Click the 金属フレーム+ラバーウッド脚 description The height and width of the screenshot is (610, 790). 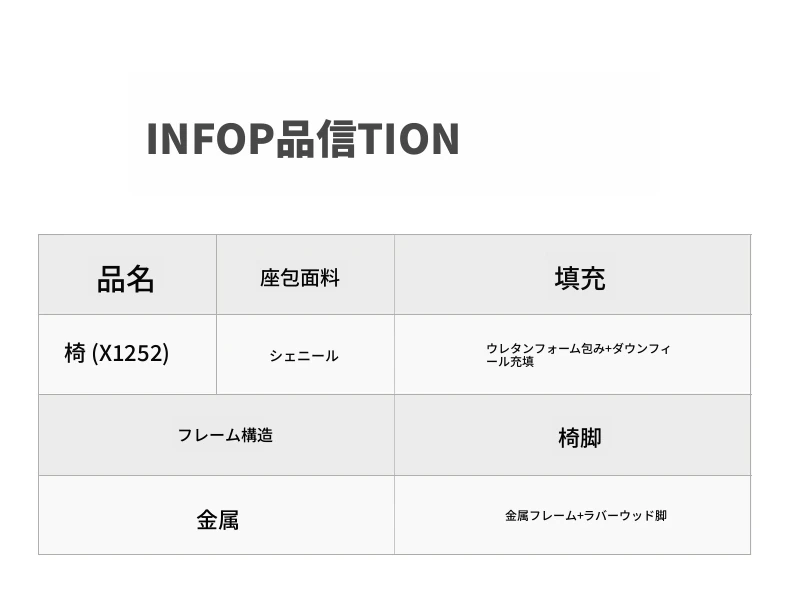(586, 516)
